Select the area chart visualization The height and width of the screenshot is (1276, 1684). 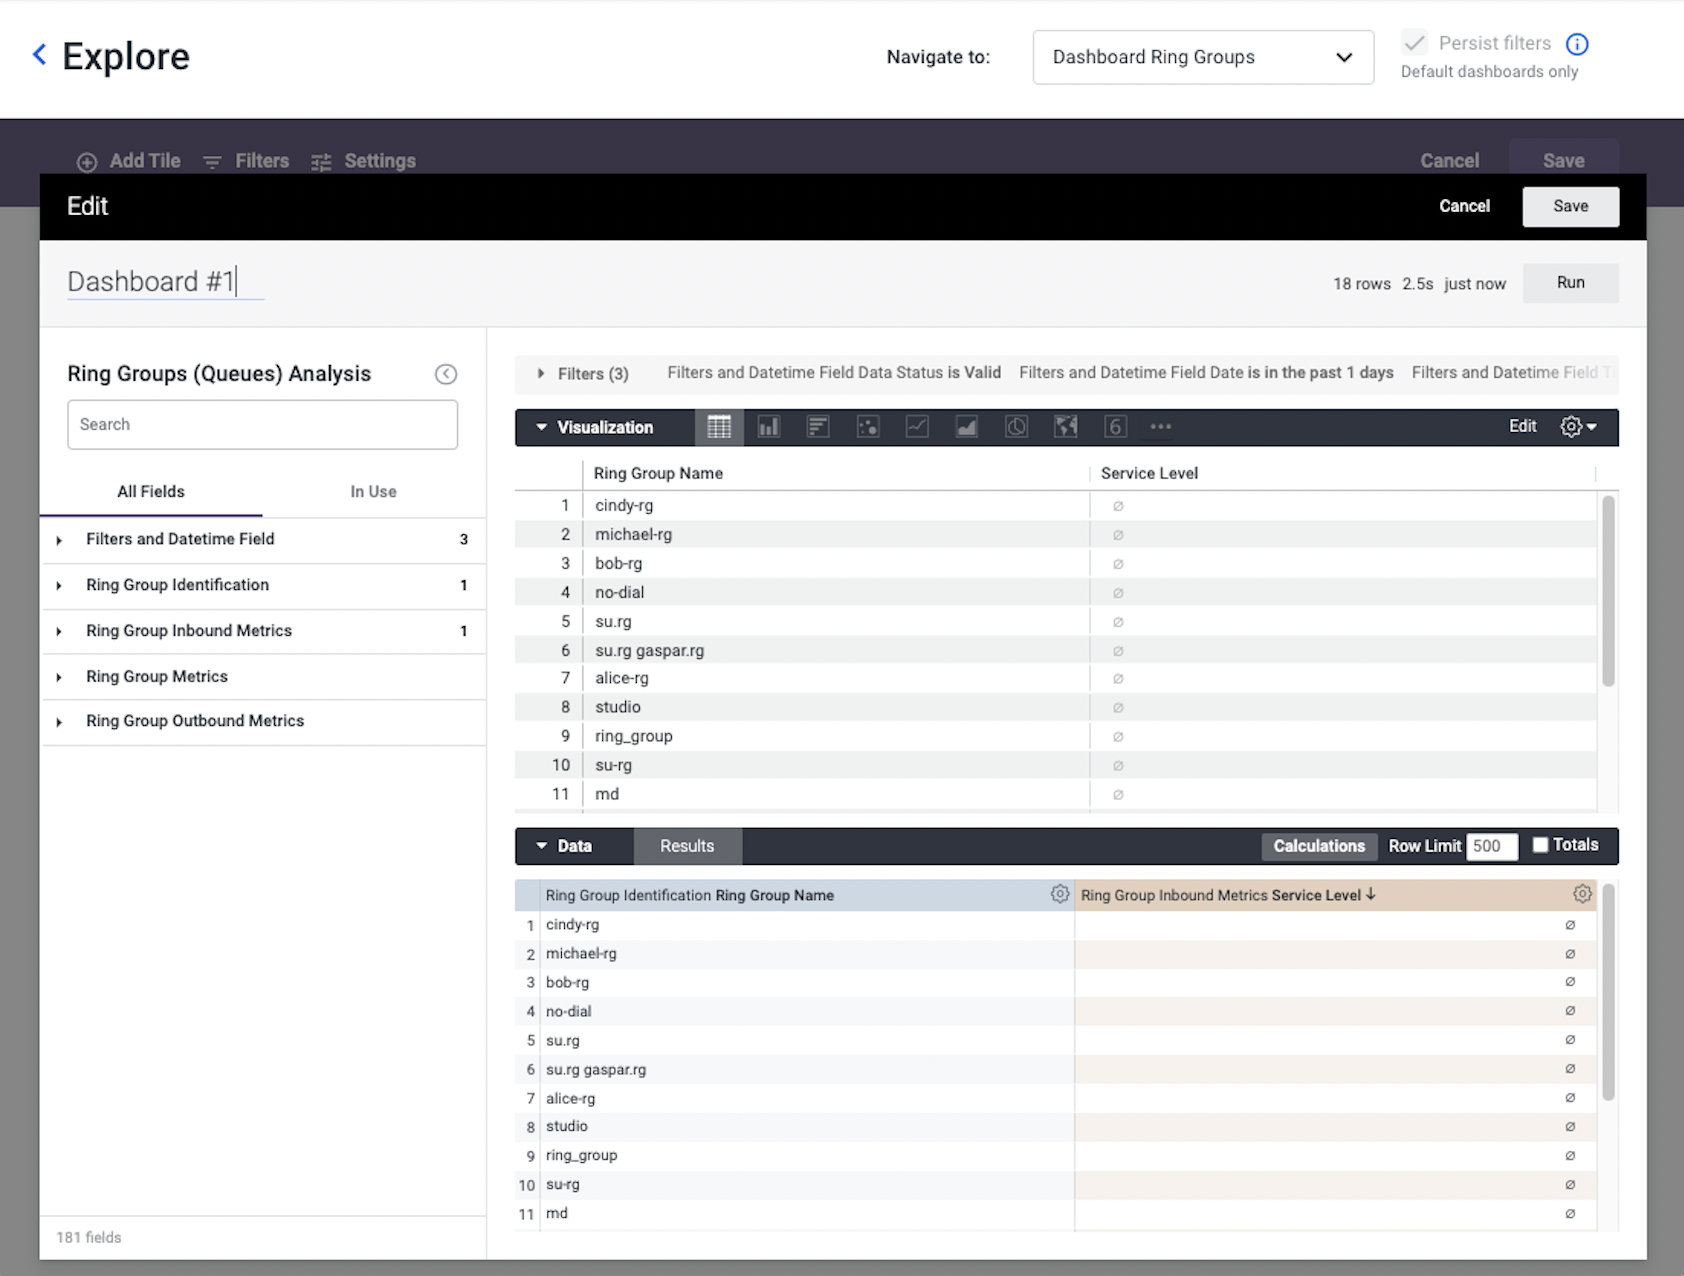(x=967, y=427)
